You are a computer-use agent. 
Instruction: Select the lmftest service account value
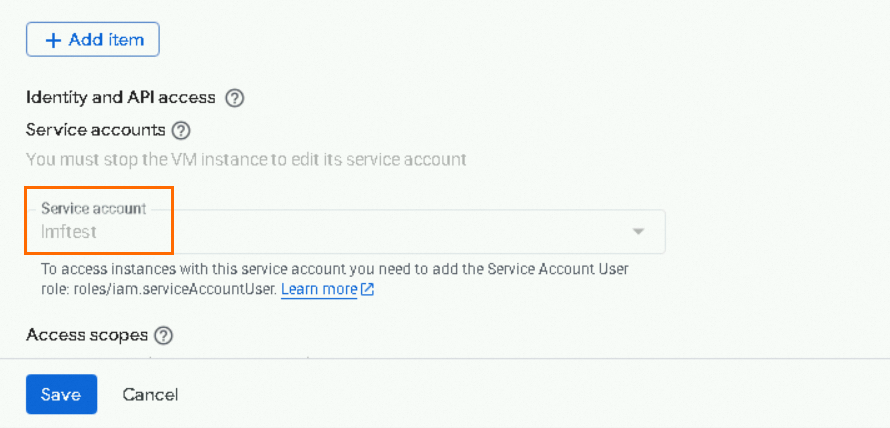(69, 232)
